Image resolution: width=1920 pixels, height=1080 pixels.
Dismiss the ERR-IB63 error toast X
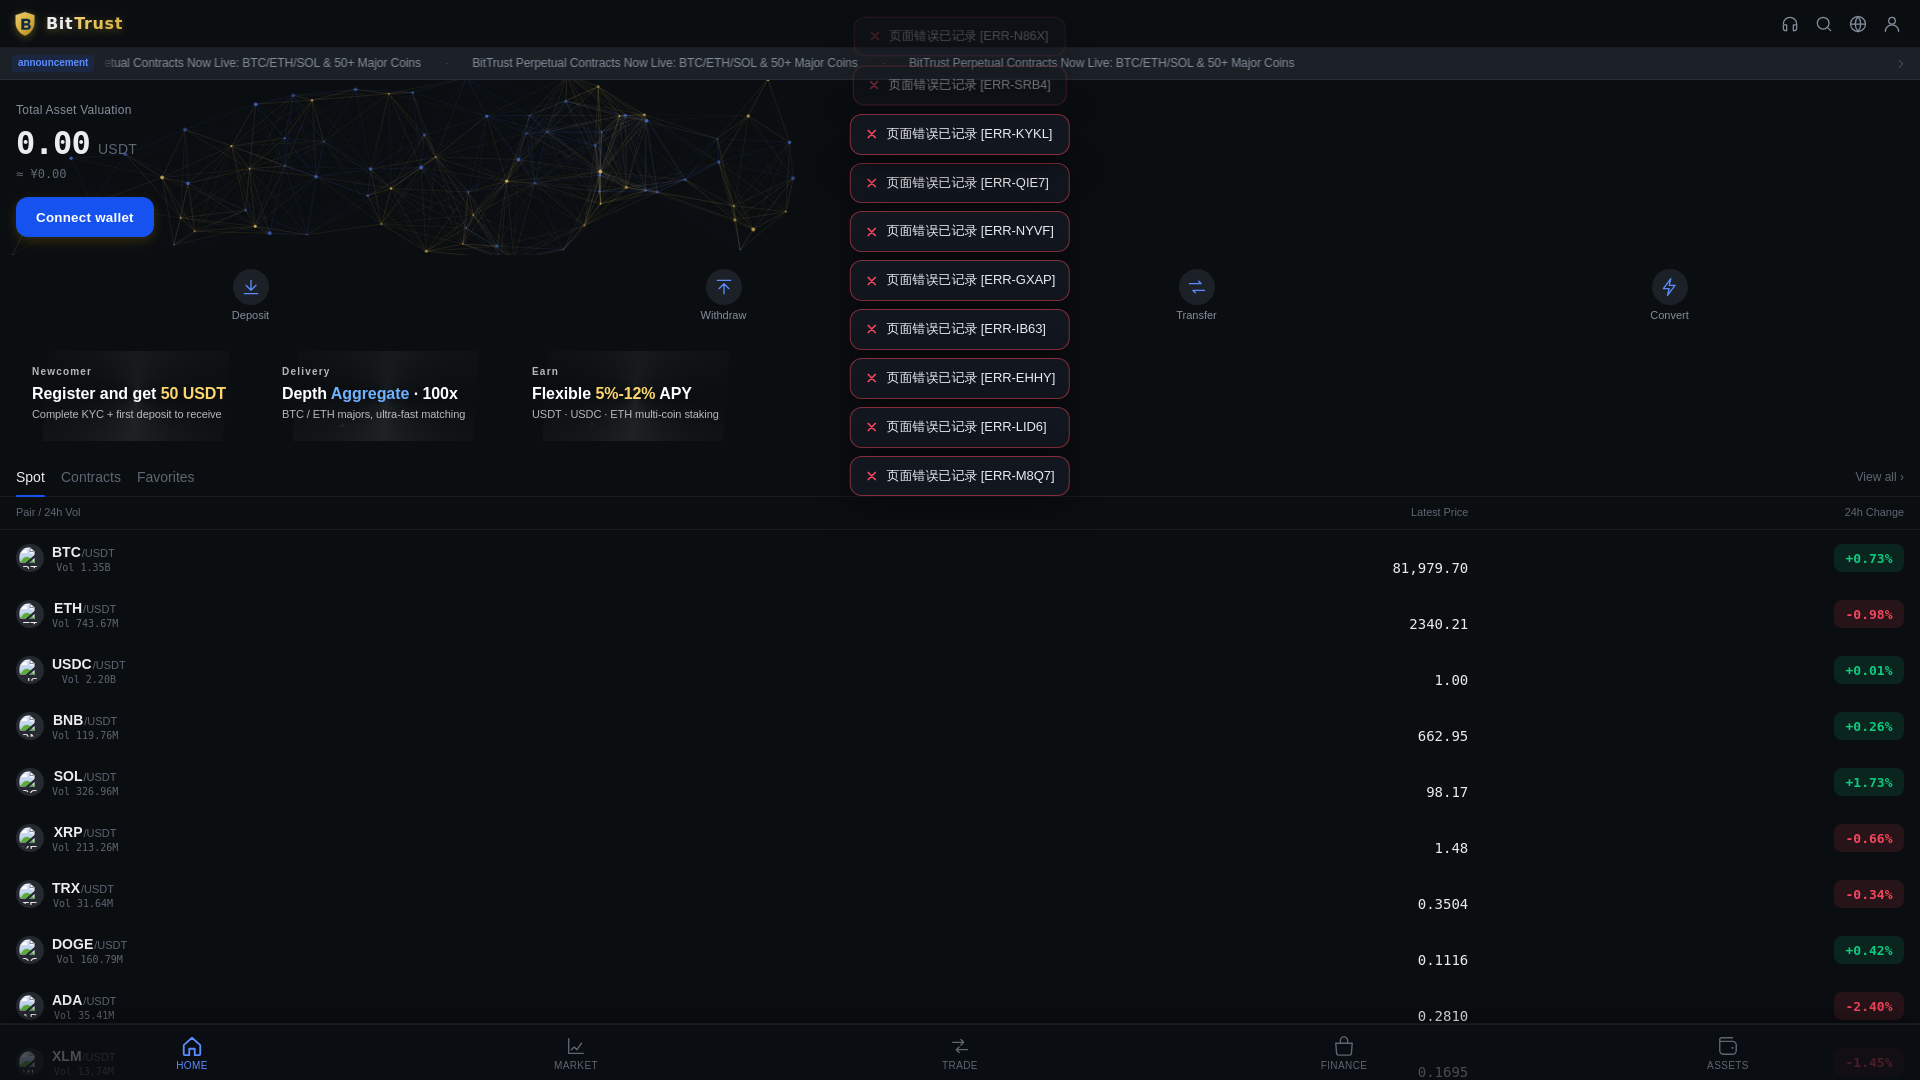tap(872, 329)
